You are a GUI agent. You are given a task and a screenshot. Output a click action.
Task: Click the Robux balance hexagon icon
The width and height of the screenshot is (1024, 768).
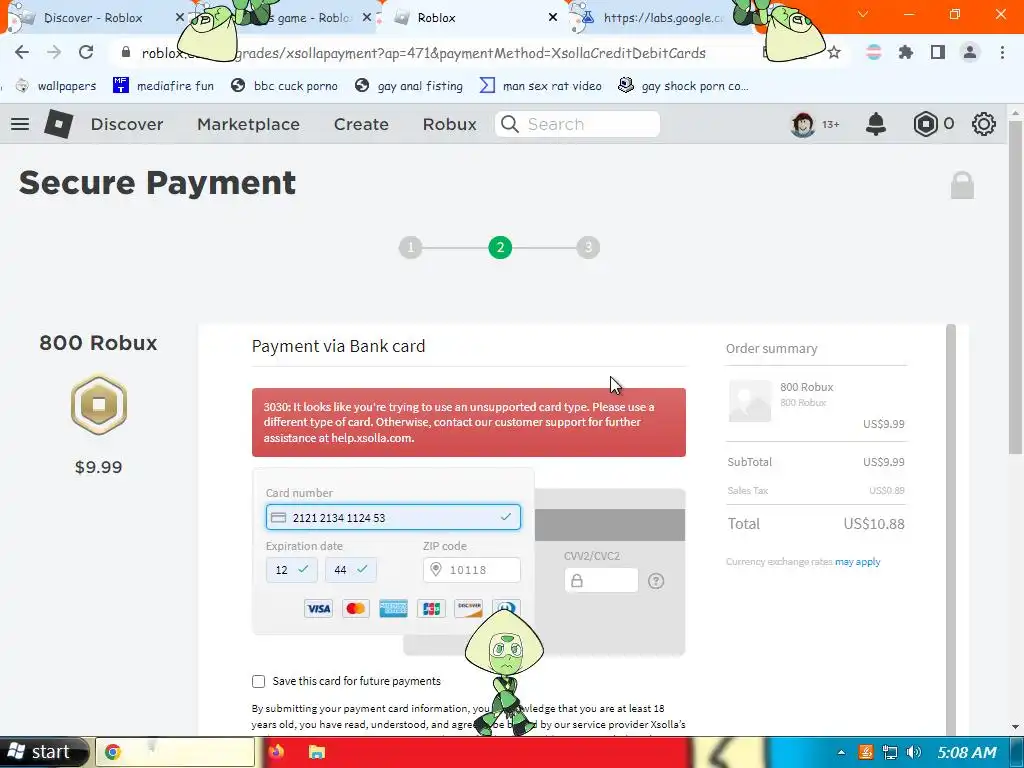(925, 124)
